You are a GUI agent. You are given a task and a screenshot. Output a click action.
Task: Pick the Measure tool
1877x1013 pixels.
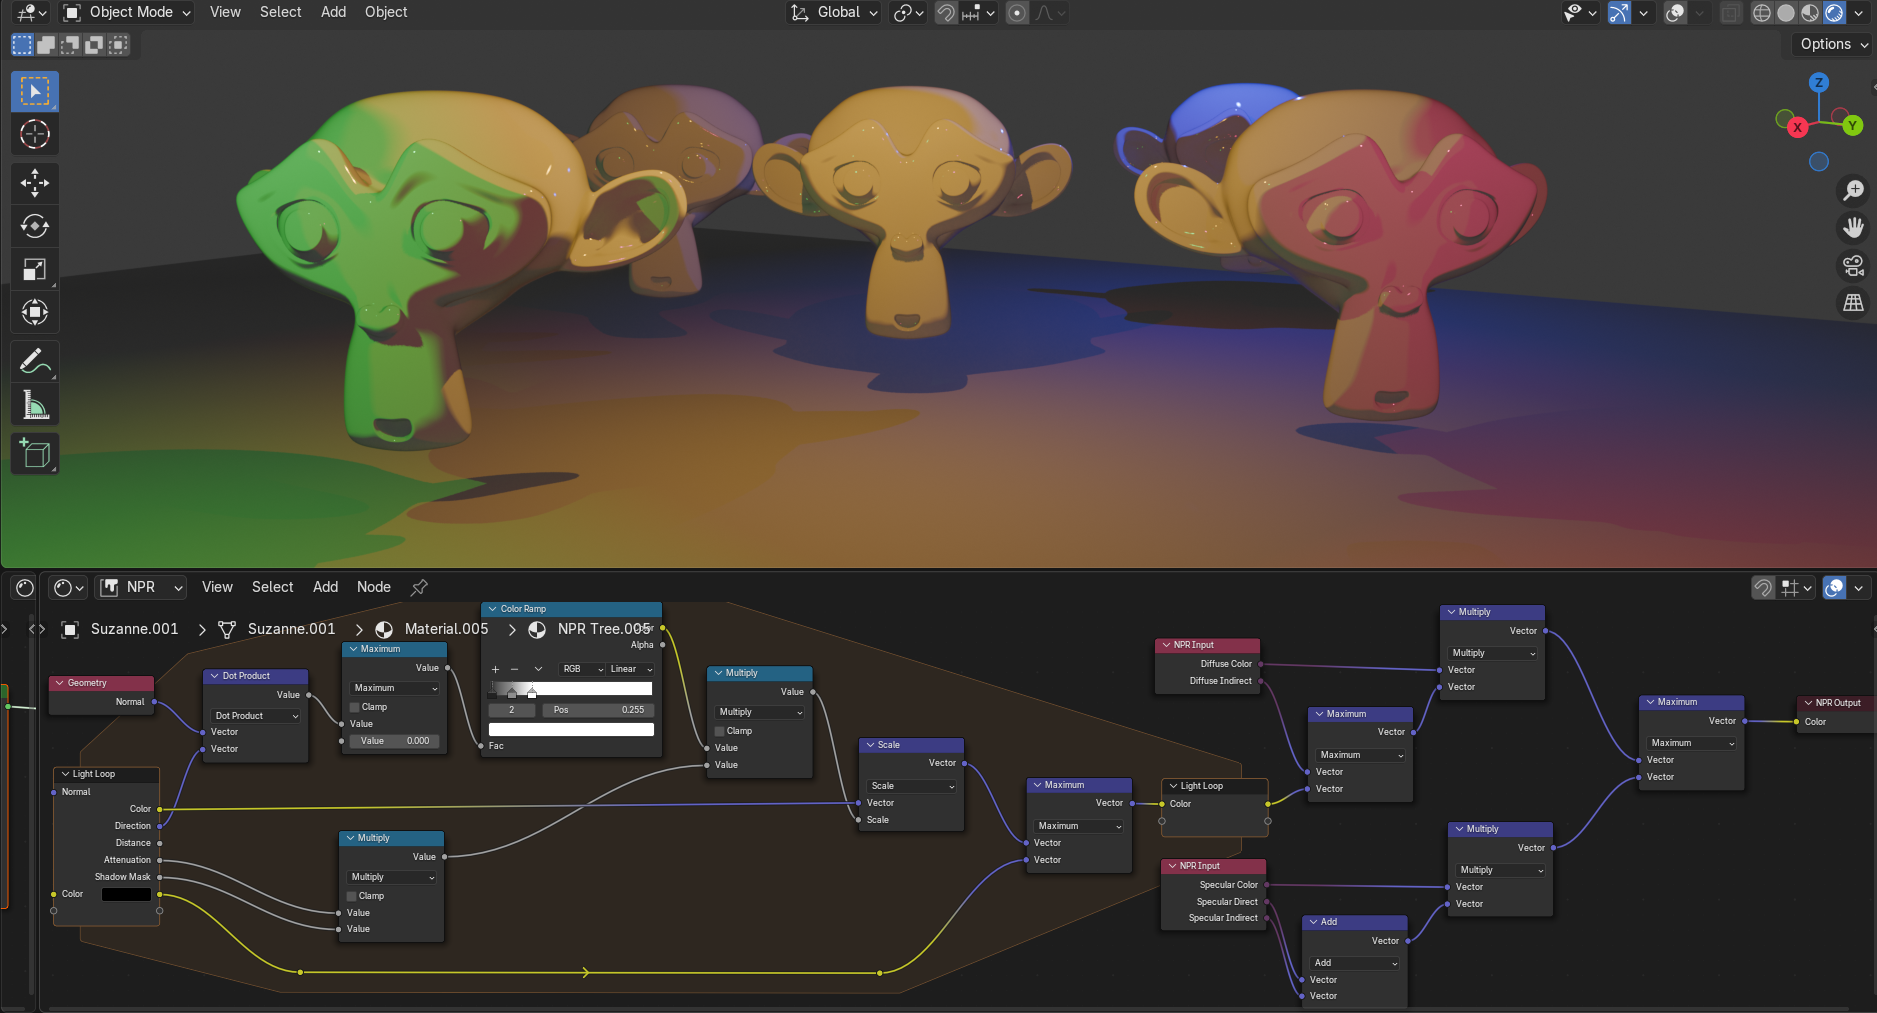35,405
